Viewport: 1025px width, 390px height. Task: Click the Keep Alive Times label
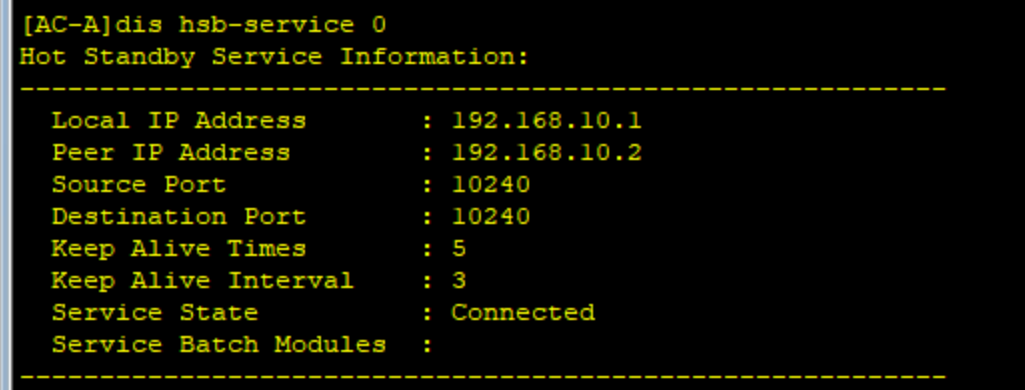pyautogui.click(x=178, y=249)
